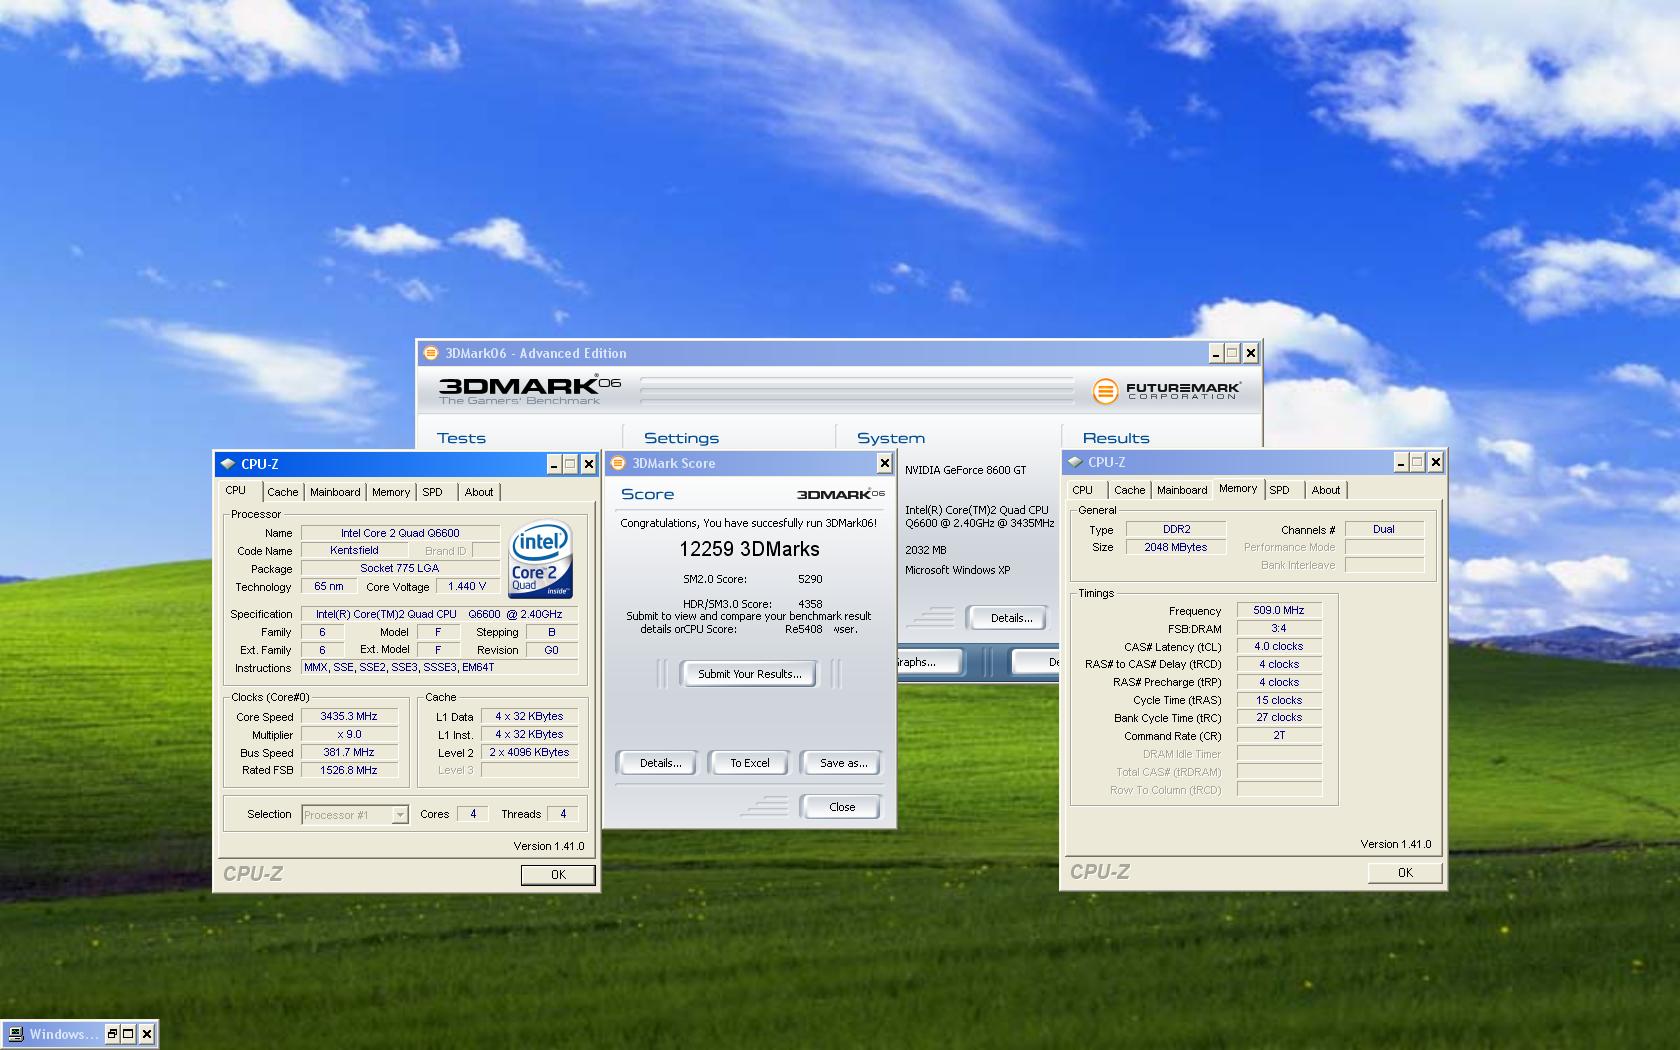The height and width of the screenshot is (1050, 1680).
Task: Click the 381.7 MHz bus speed value
Action: [349, 752]
